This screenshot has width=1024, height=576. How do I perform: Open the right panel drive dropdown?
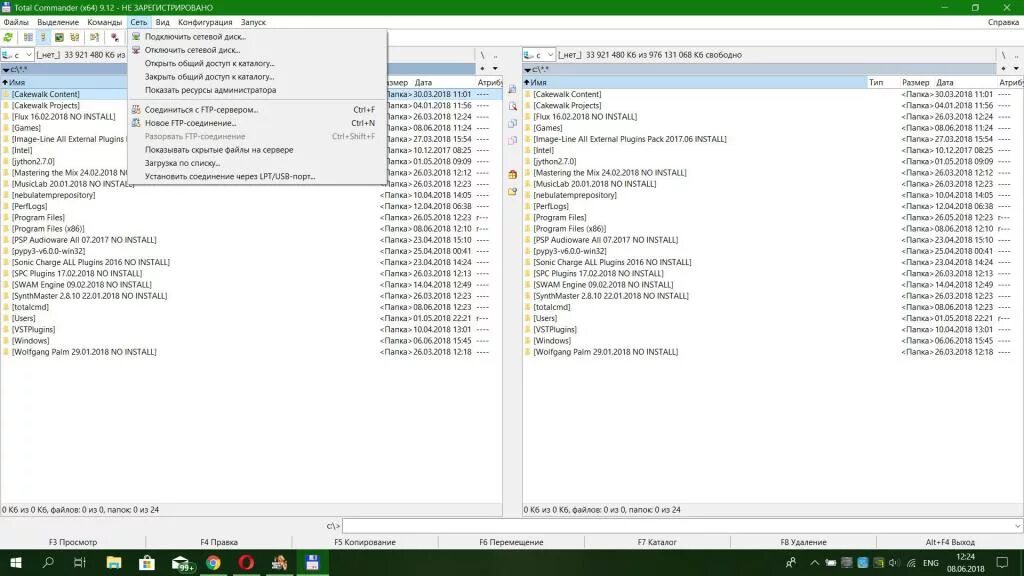point(551,55)
